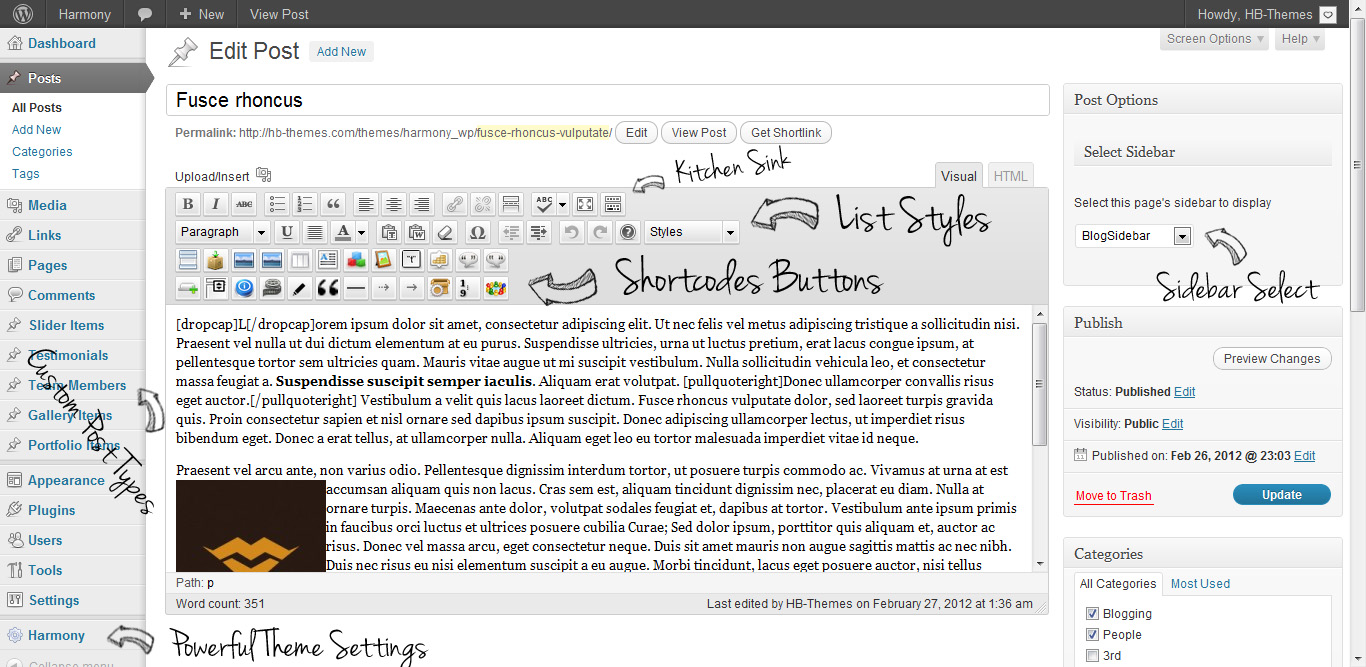The height and width of the screenshot is (667, 1366).
Task: Toggle the Kitchen Sink toolbar
Action: [613, 204]
